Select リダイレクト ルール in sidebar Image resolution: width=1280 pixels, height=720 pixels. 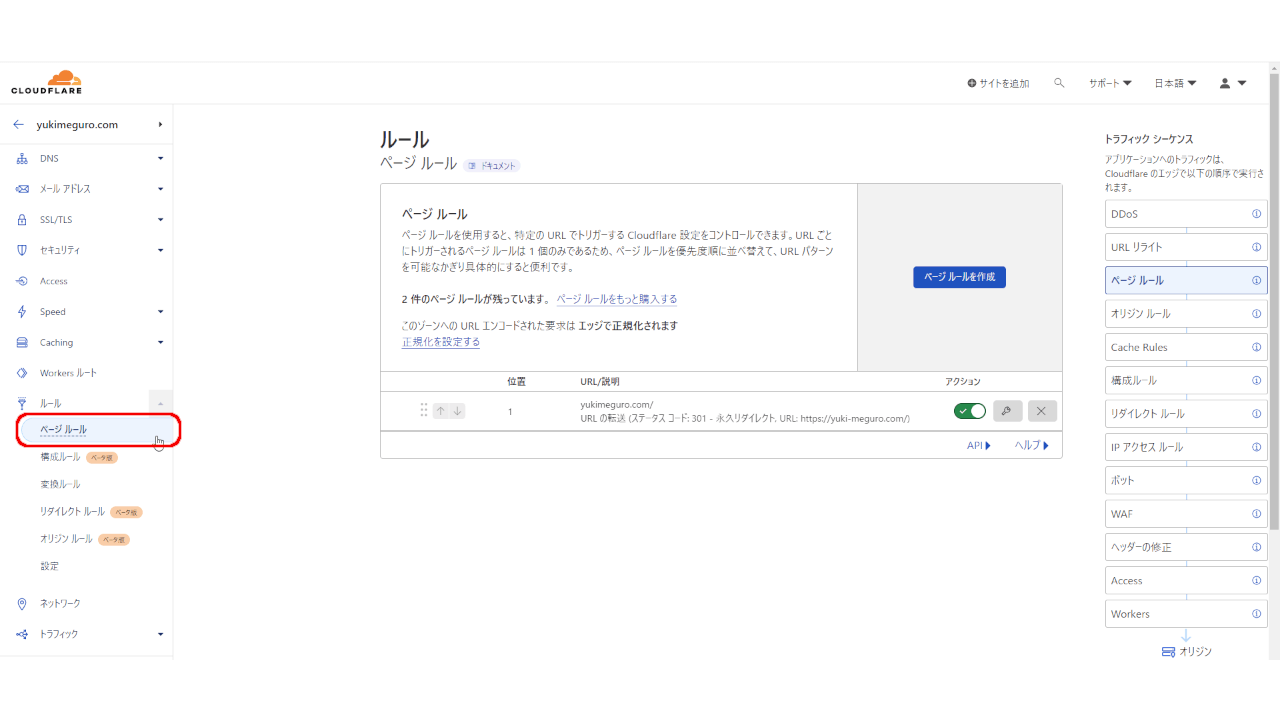click(x=72, y=511)
